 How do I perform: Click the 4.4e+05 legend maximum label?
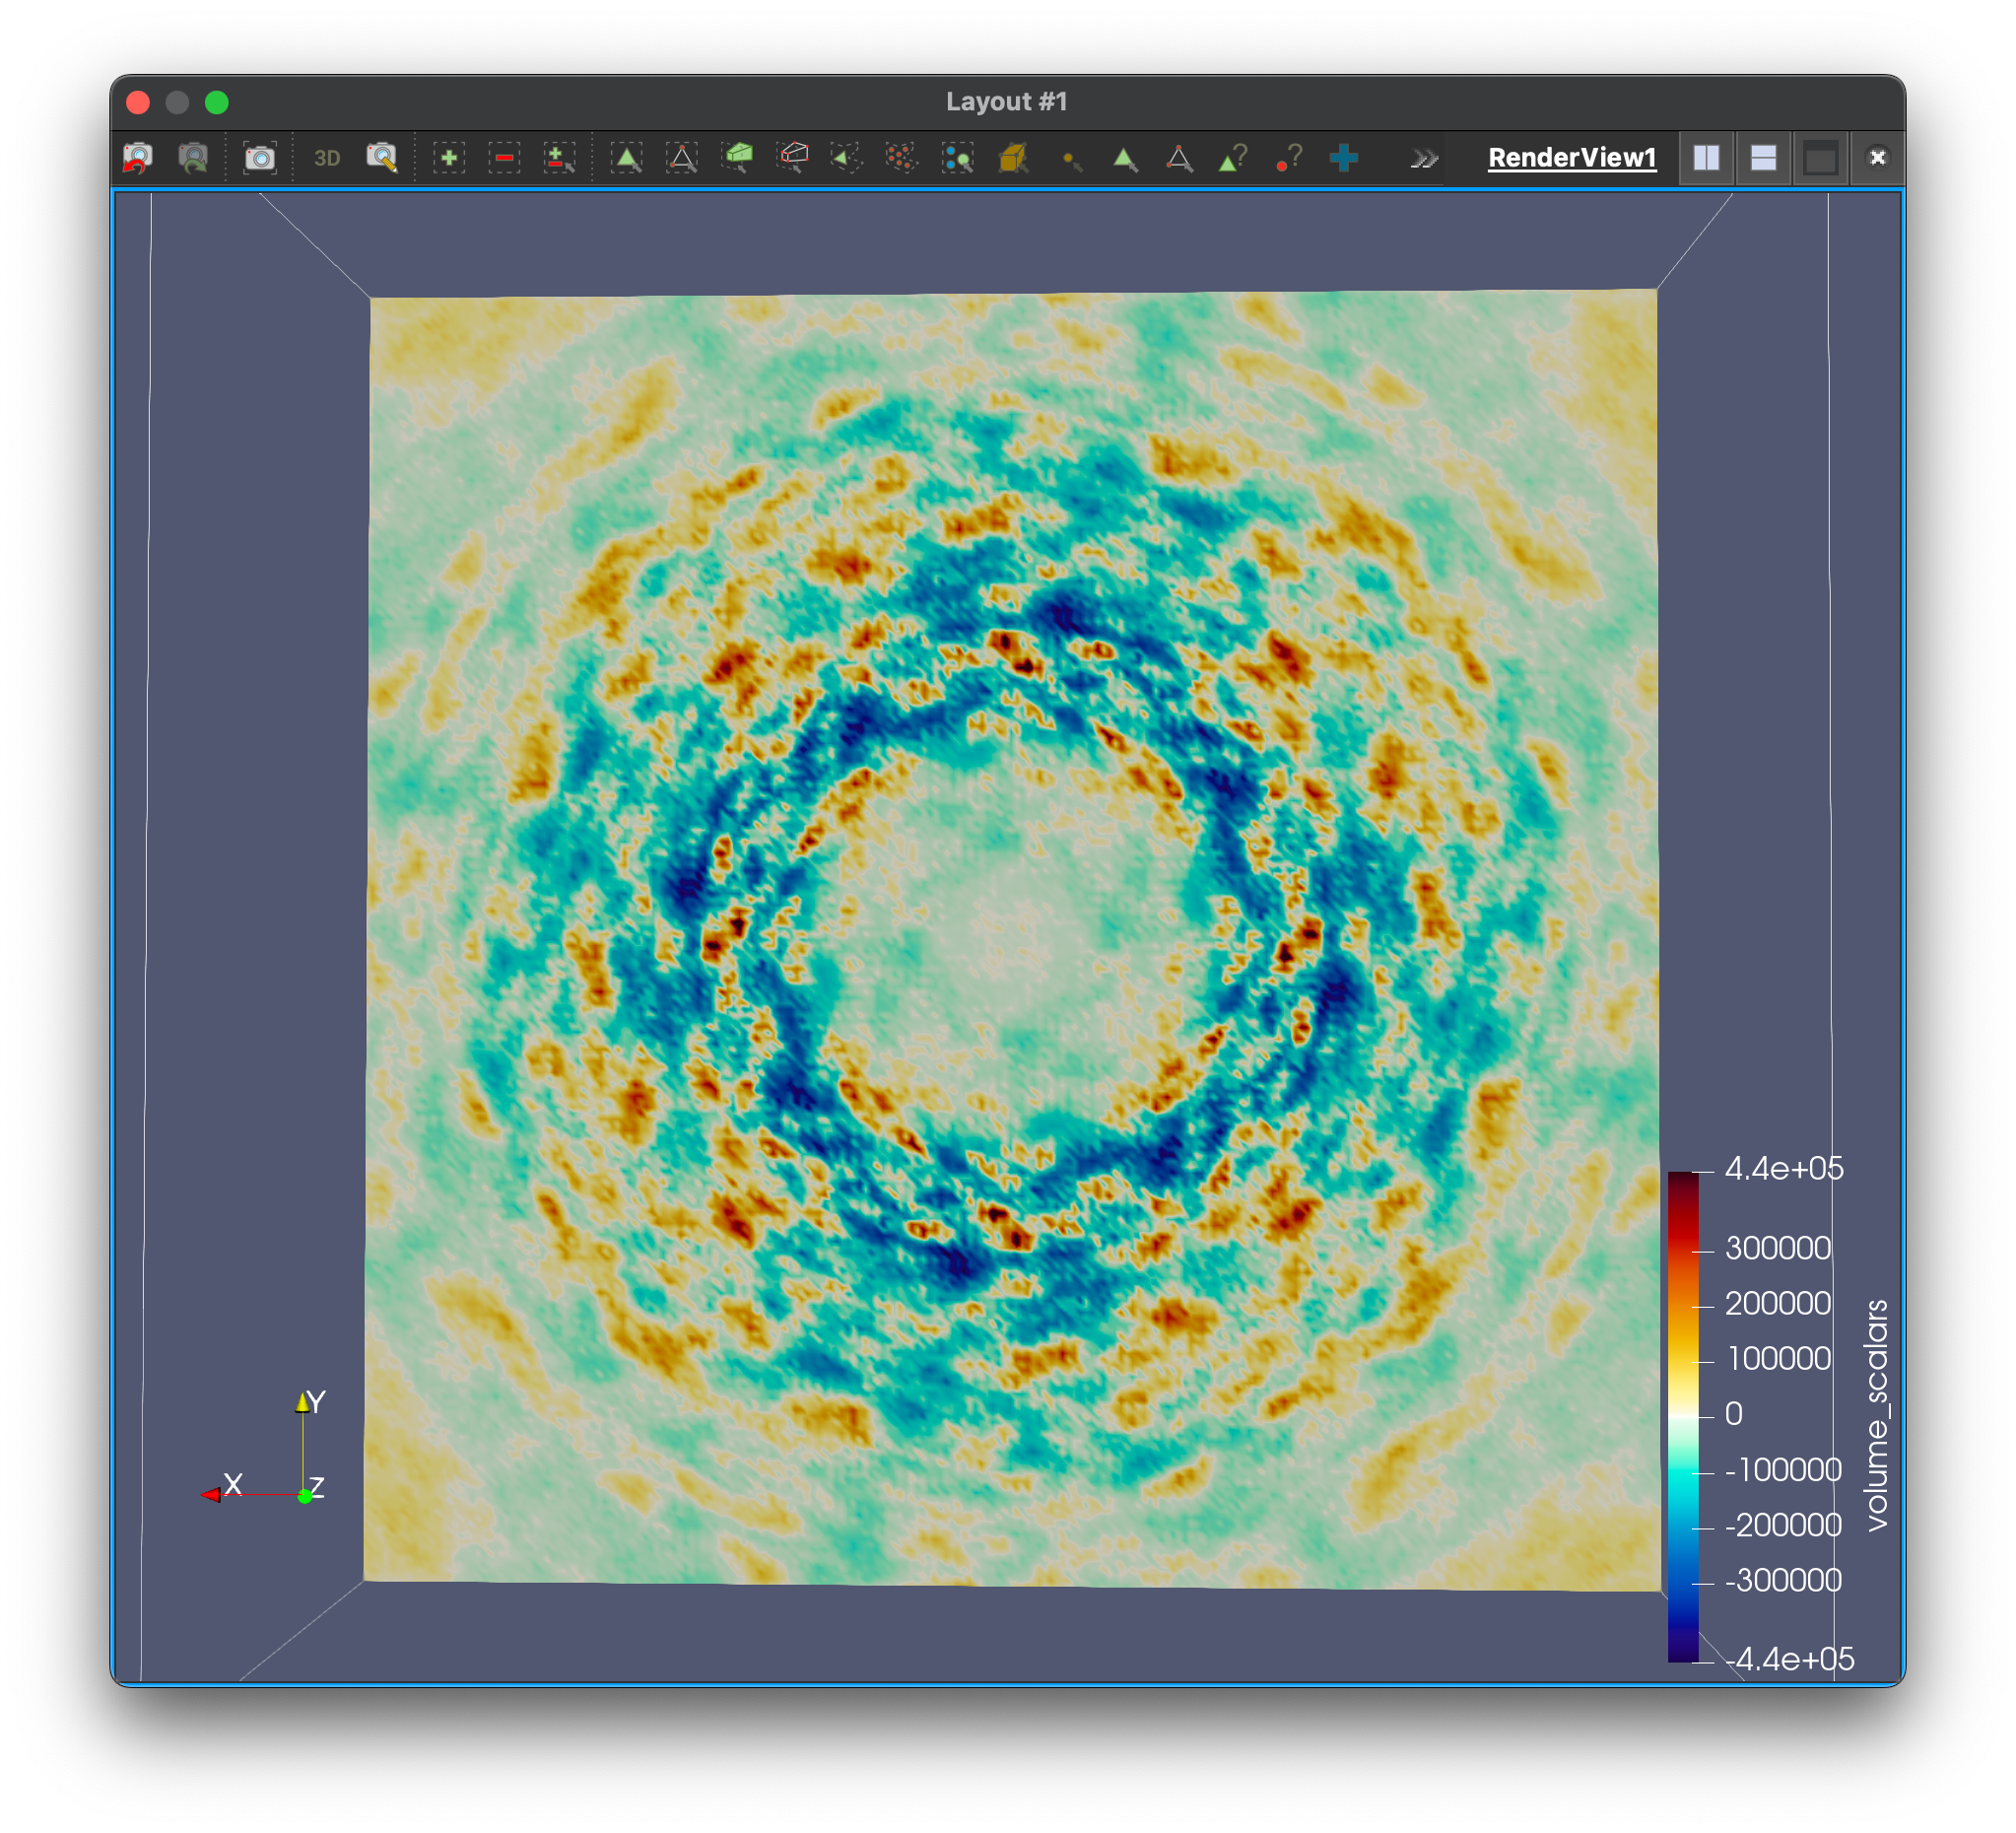click(x=1783, y=1168)
